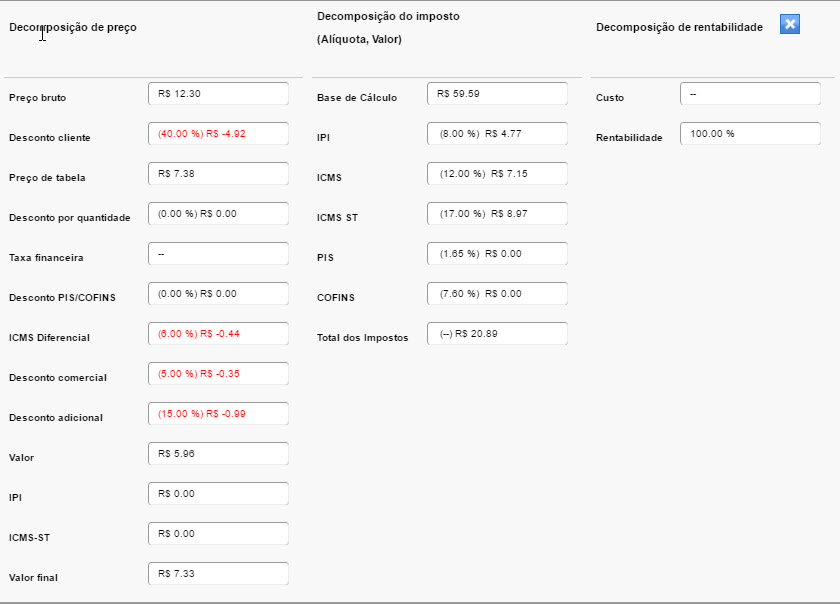This screenshot has height=604, width=840.
Task: Click the Custo field
Action: (x=751, y=94)
